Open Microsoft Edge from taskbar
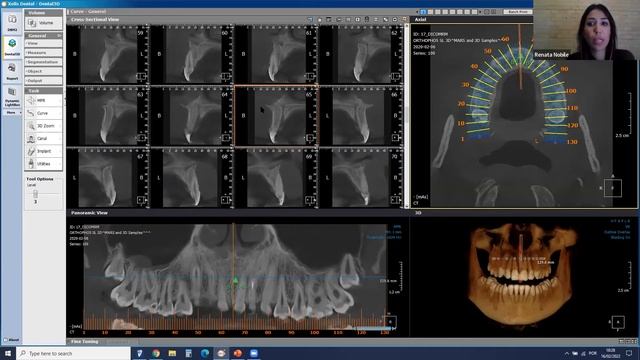The image size is (640, 360). pyautogui.click(x=205, y=353)
